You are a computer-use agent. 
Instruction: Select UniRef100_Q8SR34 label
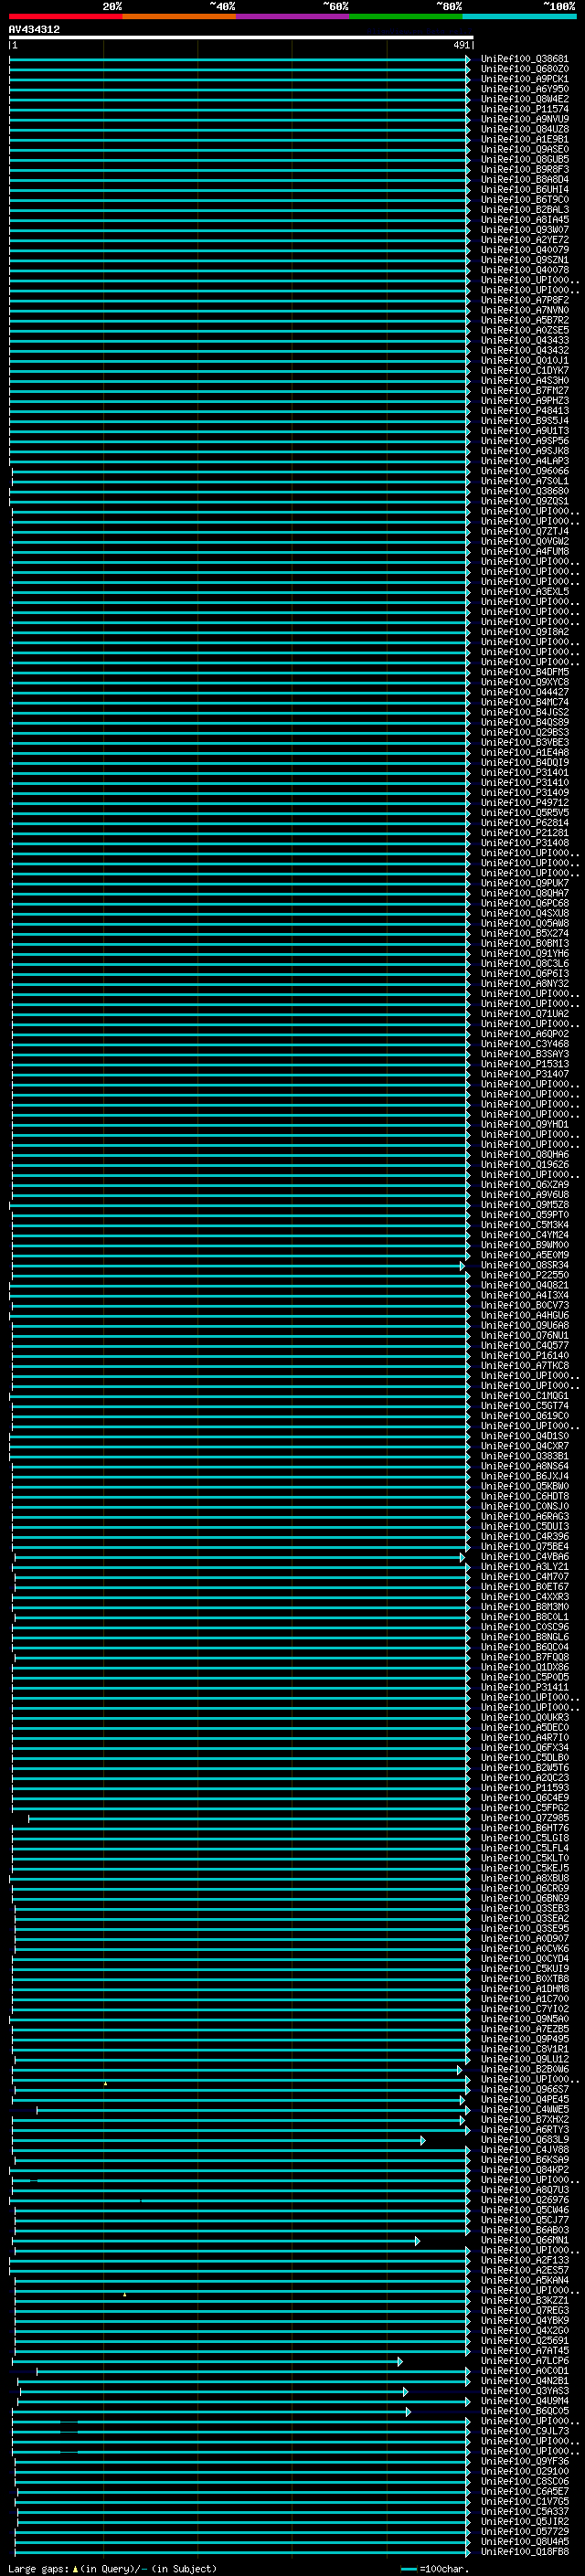(525, 1265)
